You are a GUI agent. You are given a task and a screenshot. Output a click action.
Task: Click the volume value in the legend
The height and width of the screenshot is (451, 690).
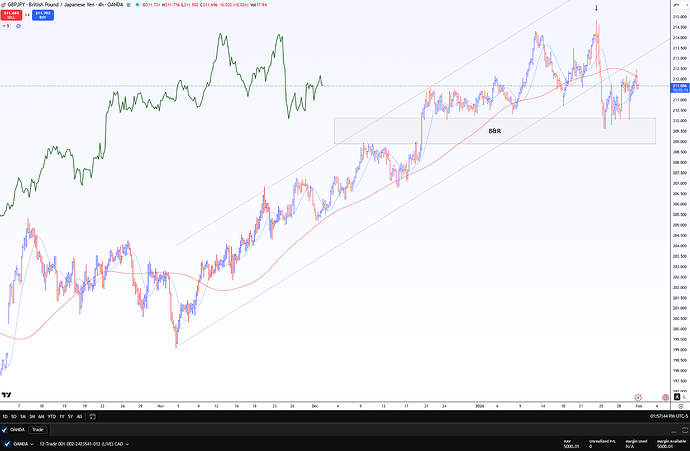tap(260, 5)
